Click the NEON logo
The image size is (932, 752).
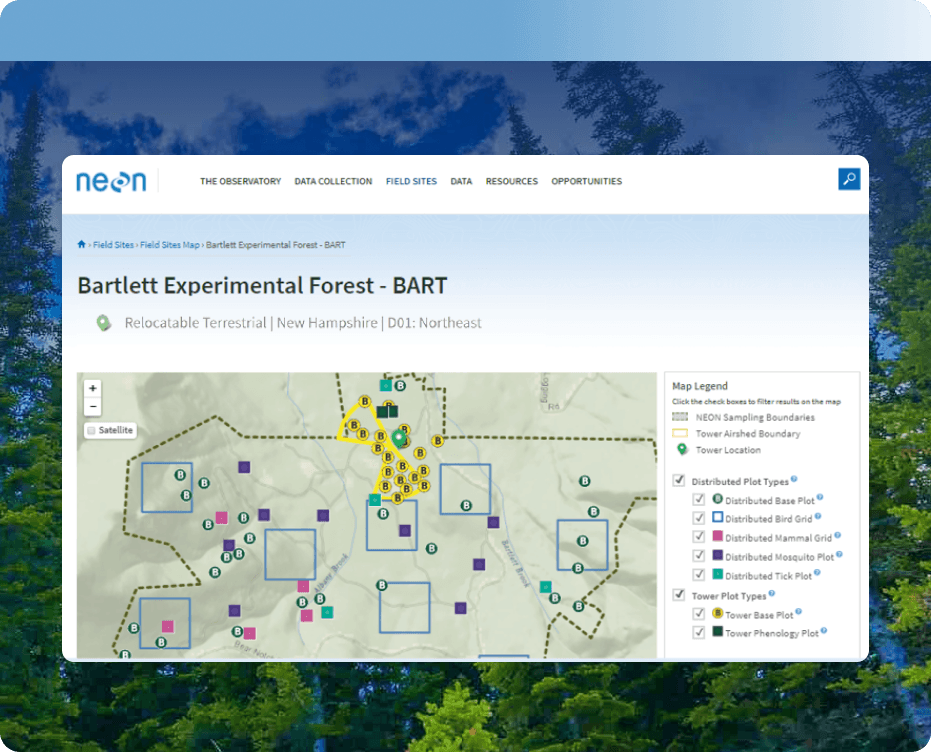111,181
